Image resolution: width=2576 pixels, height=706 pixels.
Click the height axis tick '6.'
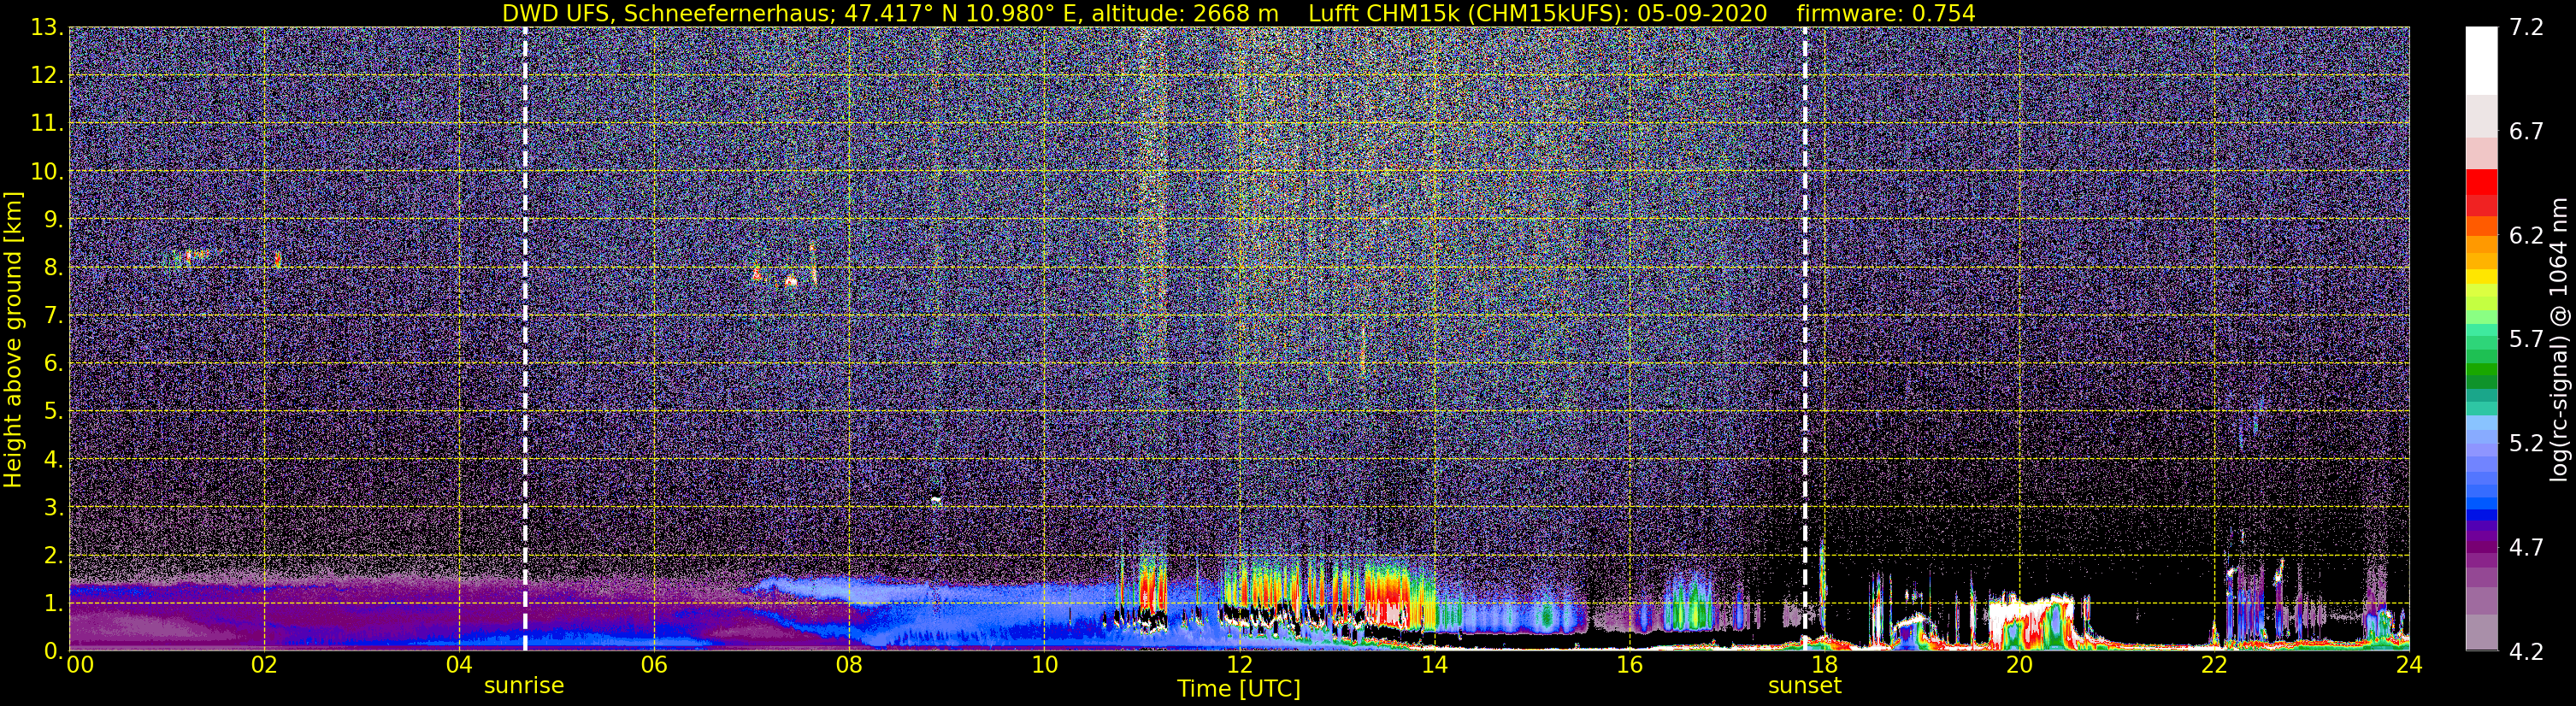coord(52,363)
